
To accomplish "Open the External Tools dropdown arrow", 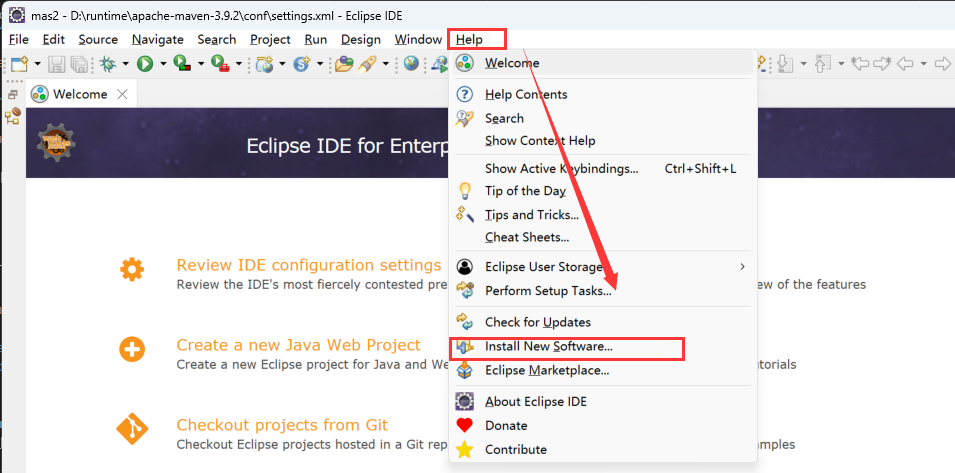I will (x=239, y=63).
